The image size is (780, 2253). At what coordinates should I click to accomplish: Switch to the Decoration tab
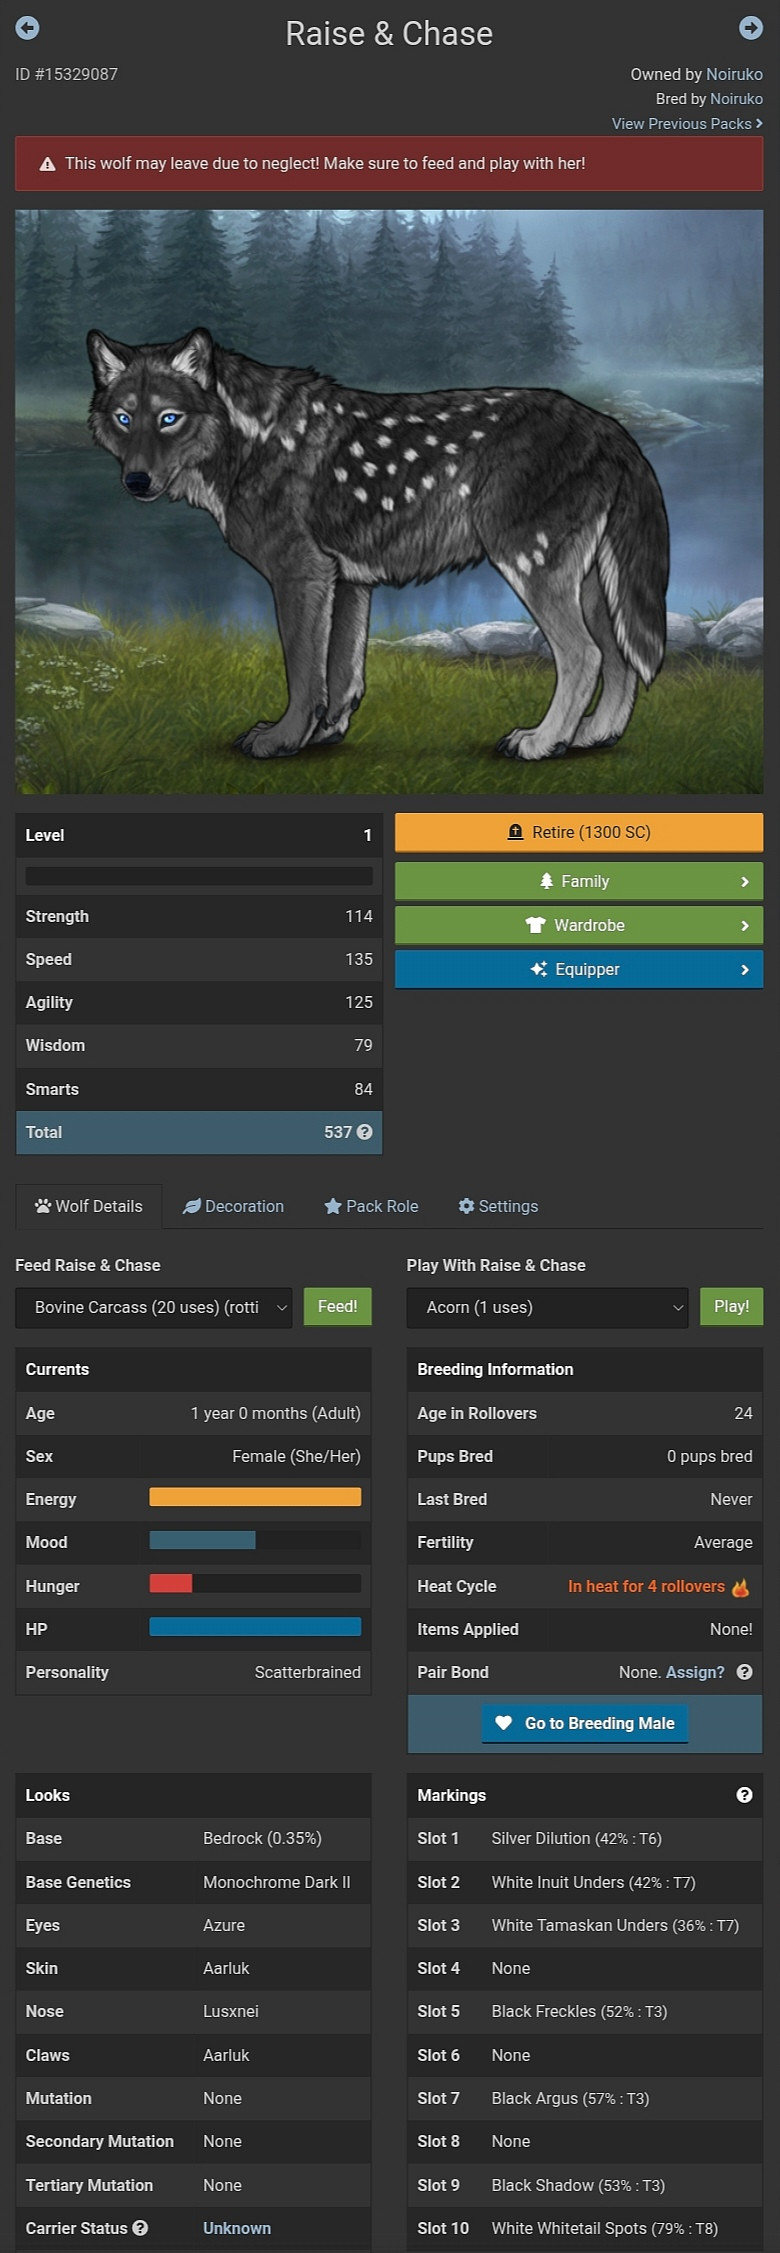pyautogui.click(x=233, y=1206)
